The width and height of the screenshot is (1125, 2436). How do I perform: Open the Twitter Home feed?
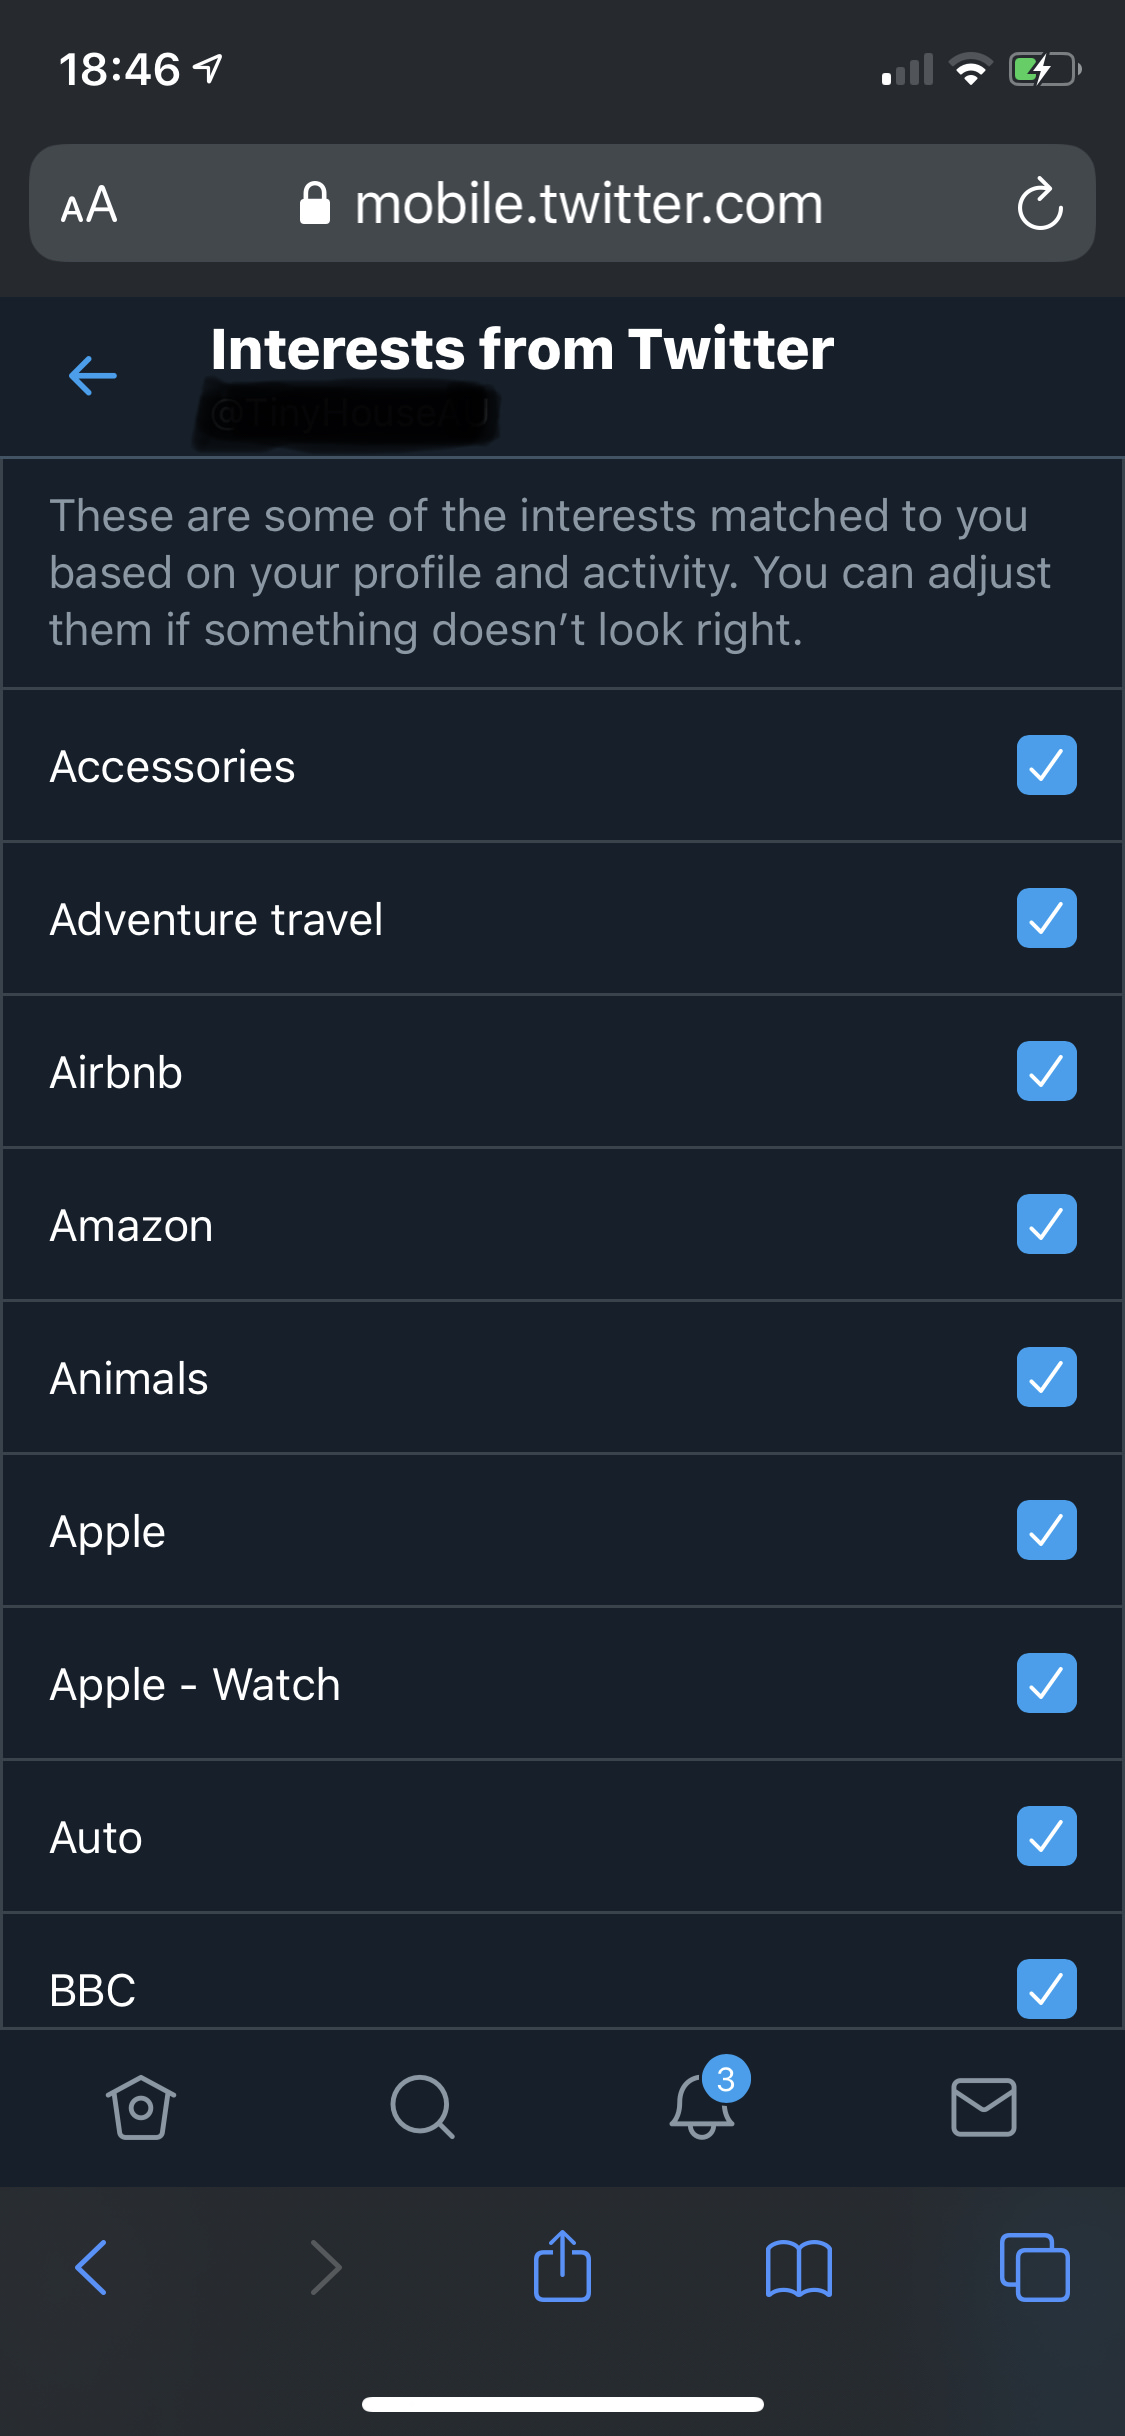140,2108
